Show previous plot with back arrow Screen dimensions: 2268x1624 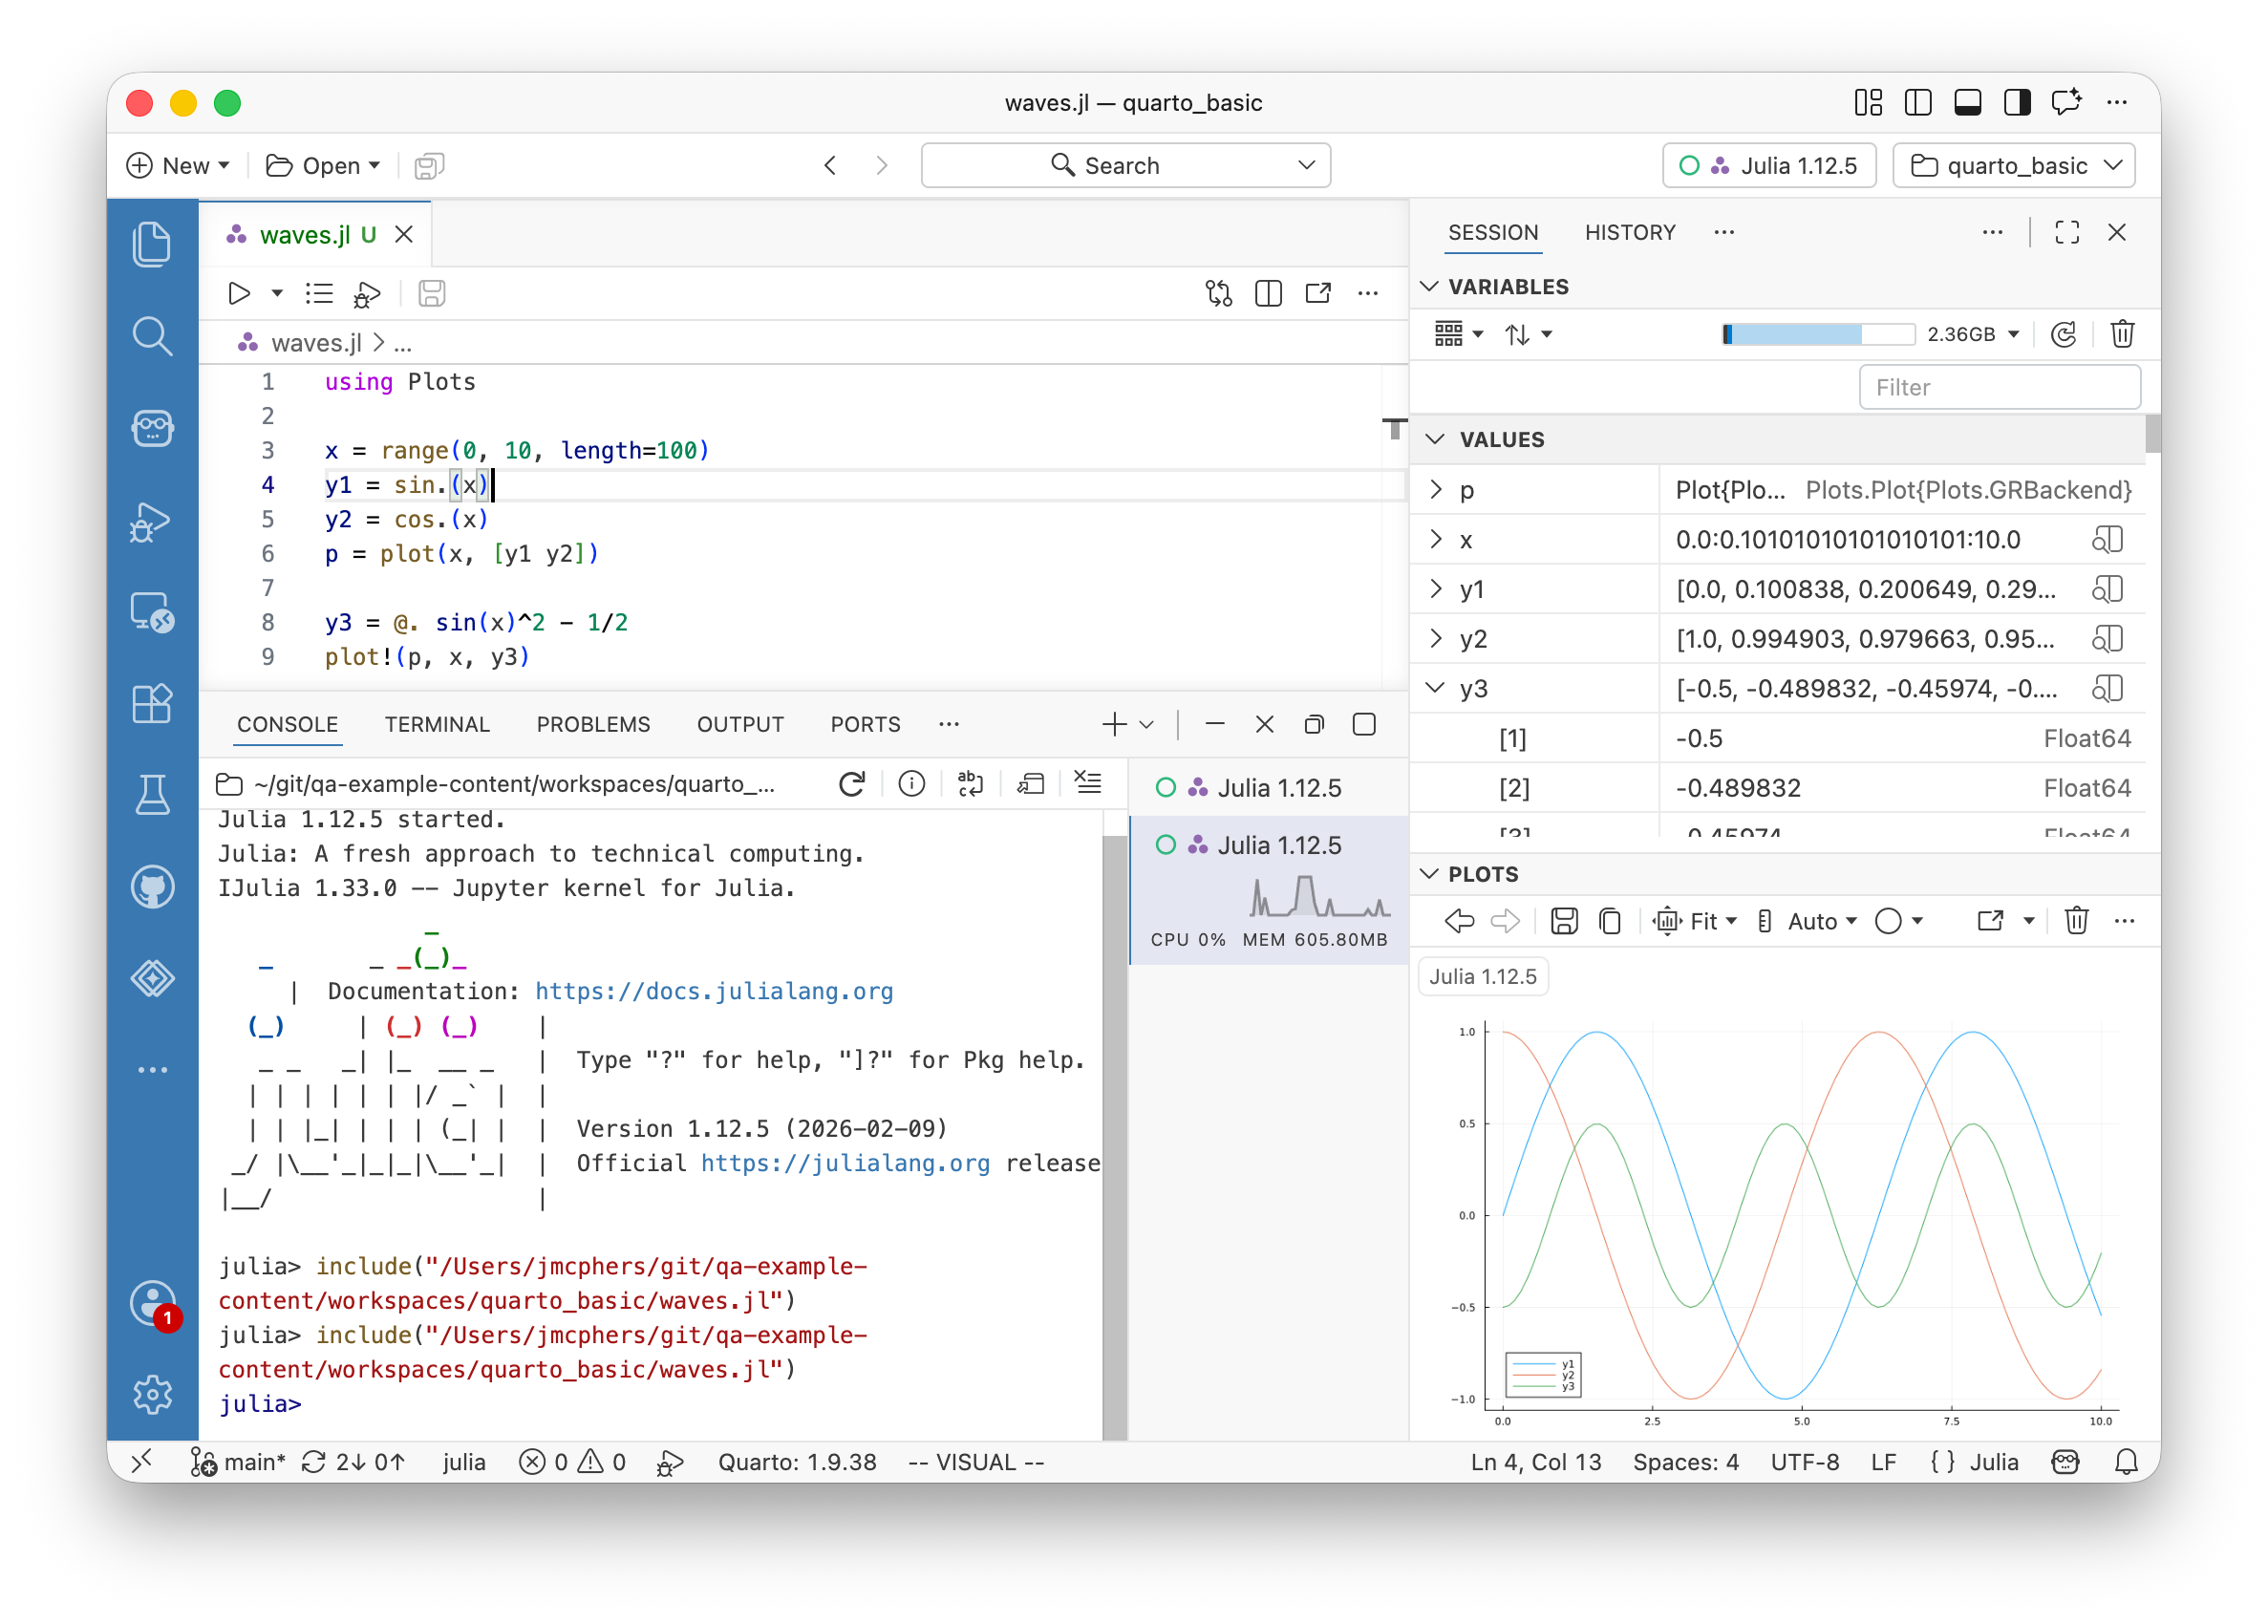(x=1460, y=922)
